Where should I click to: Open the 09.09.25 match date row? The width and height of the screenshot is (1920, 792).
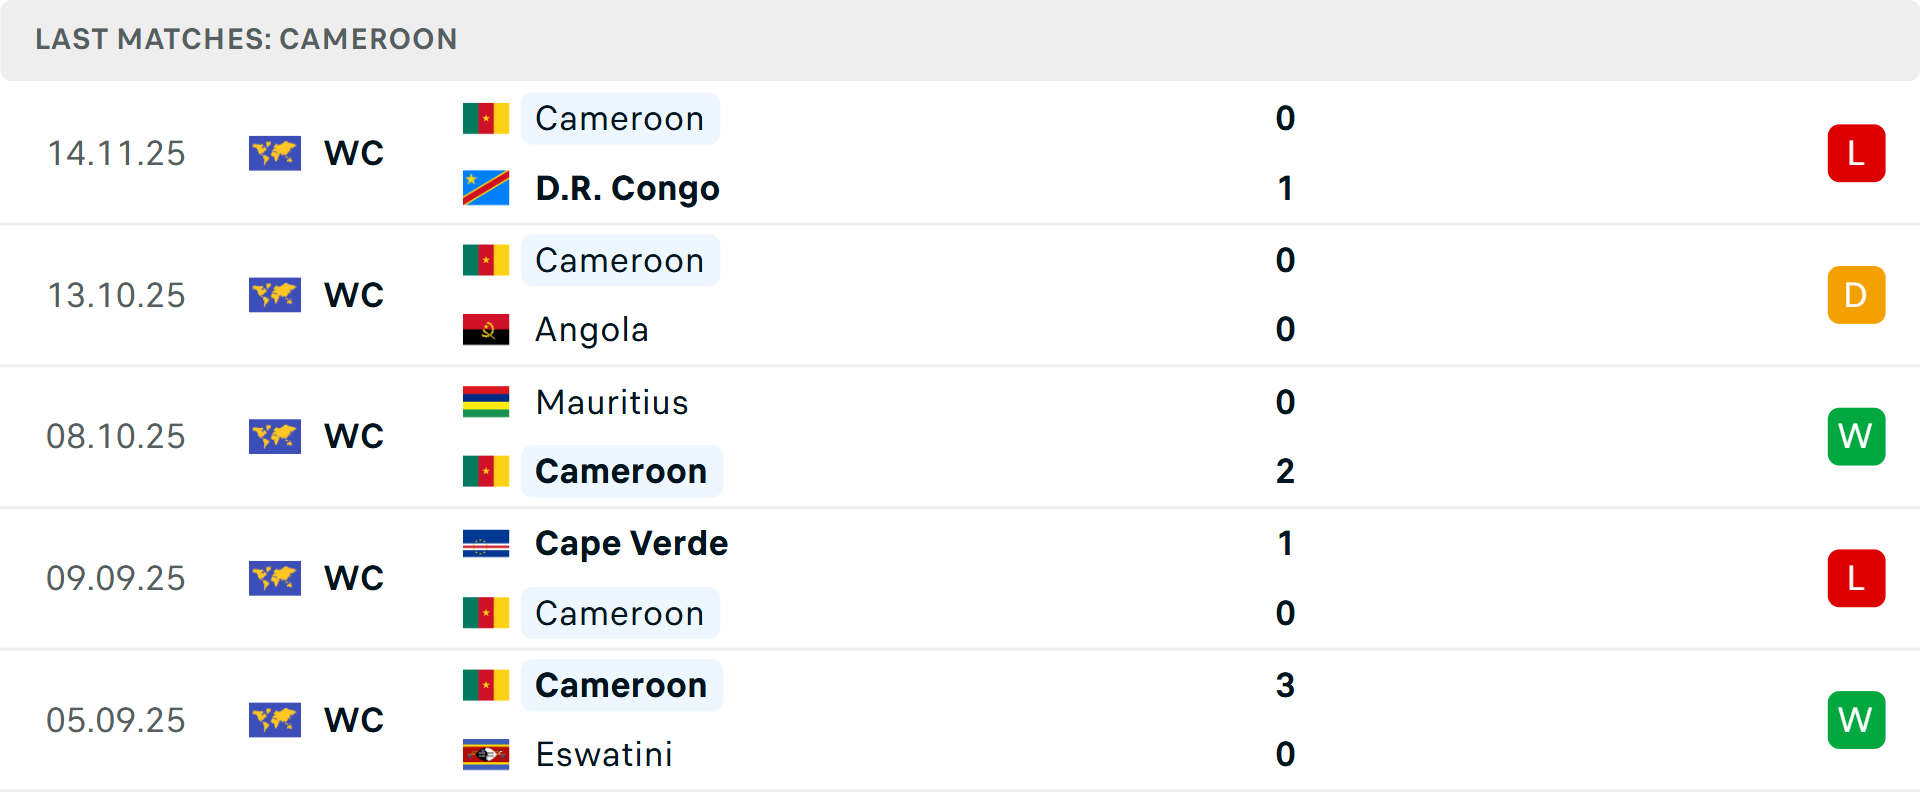pyautogui.click(x=116, y=578)
